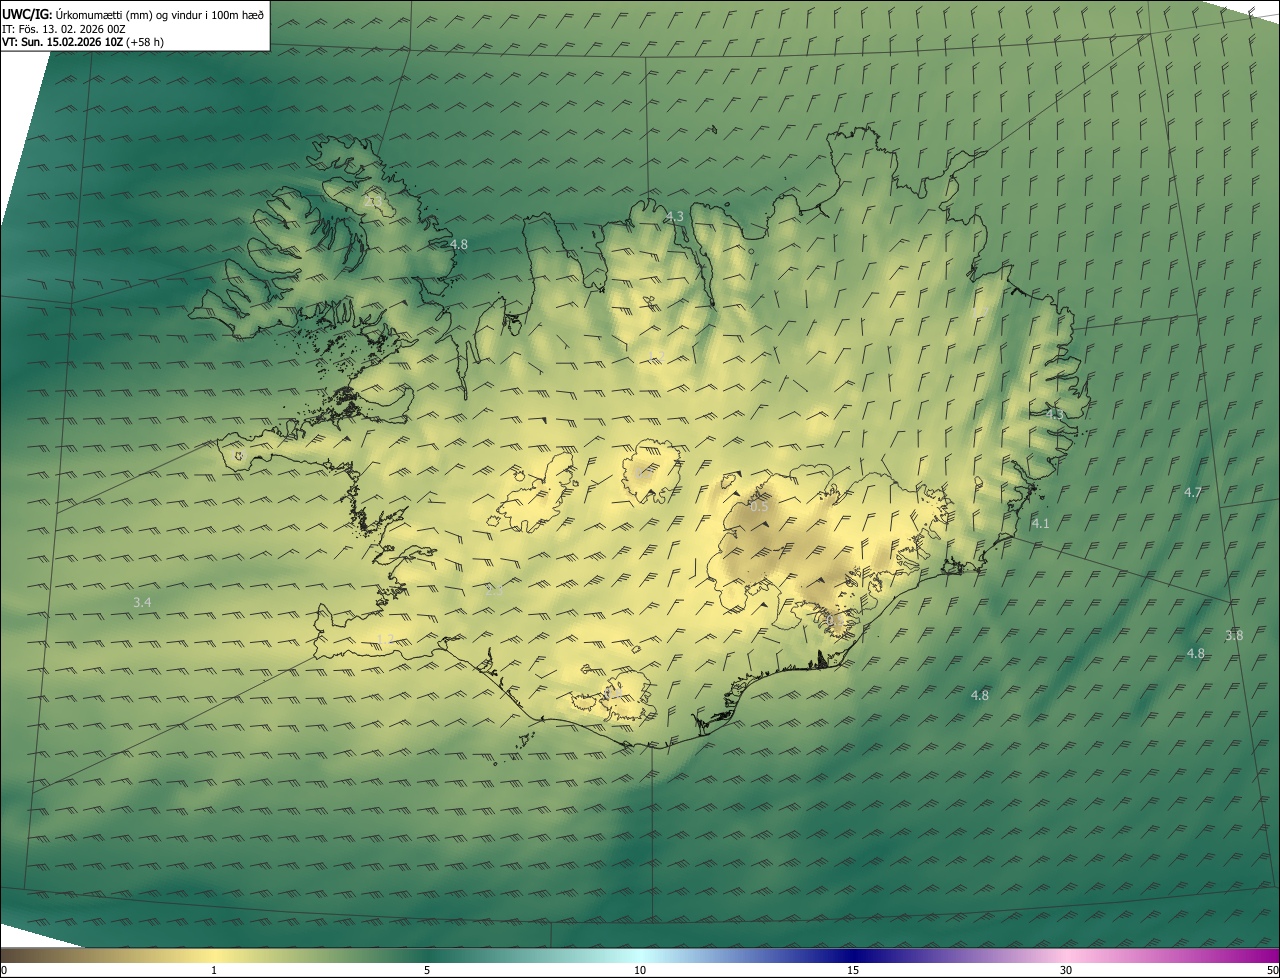Image resolution: width=1280 pixels, height=978 pixels.
Task: Click the 4.8 label beside the Westfjords
Action: tap(458, 244)
